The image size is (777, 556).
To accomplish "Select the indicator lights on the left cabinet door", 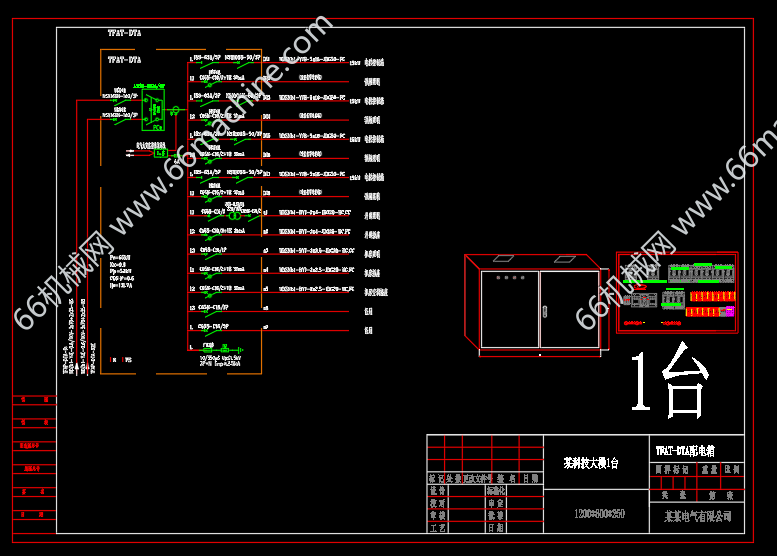I will (x=509, y=277).
